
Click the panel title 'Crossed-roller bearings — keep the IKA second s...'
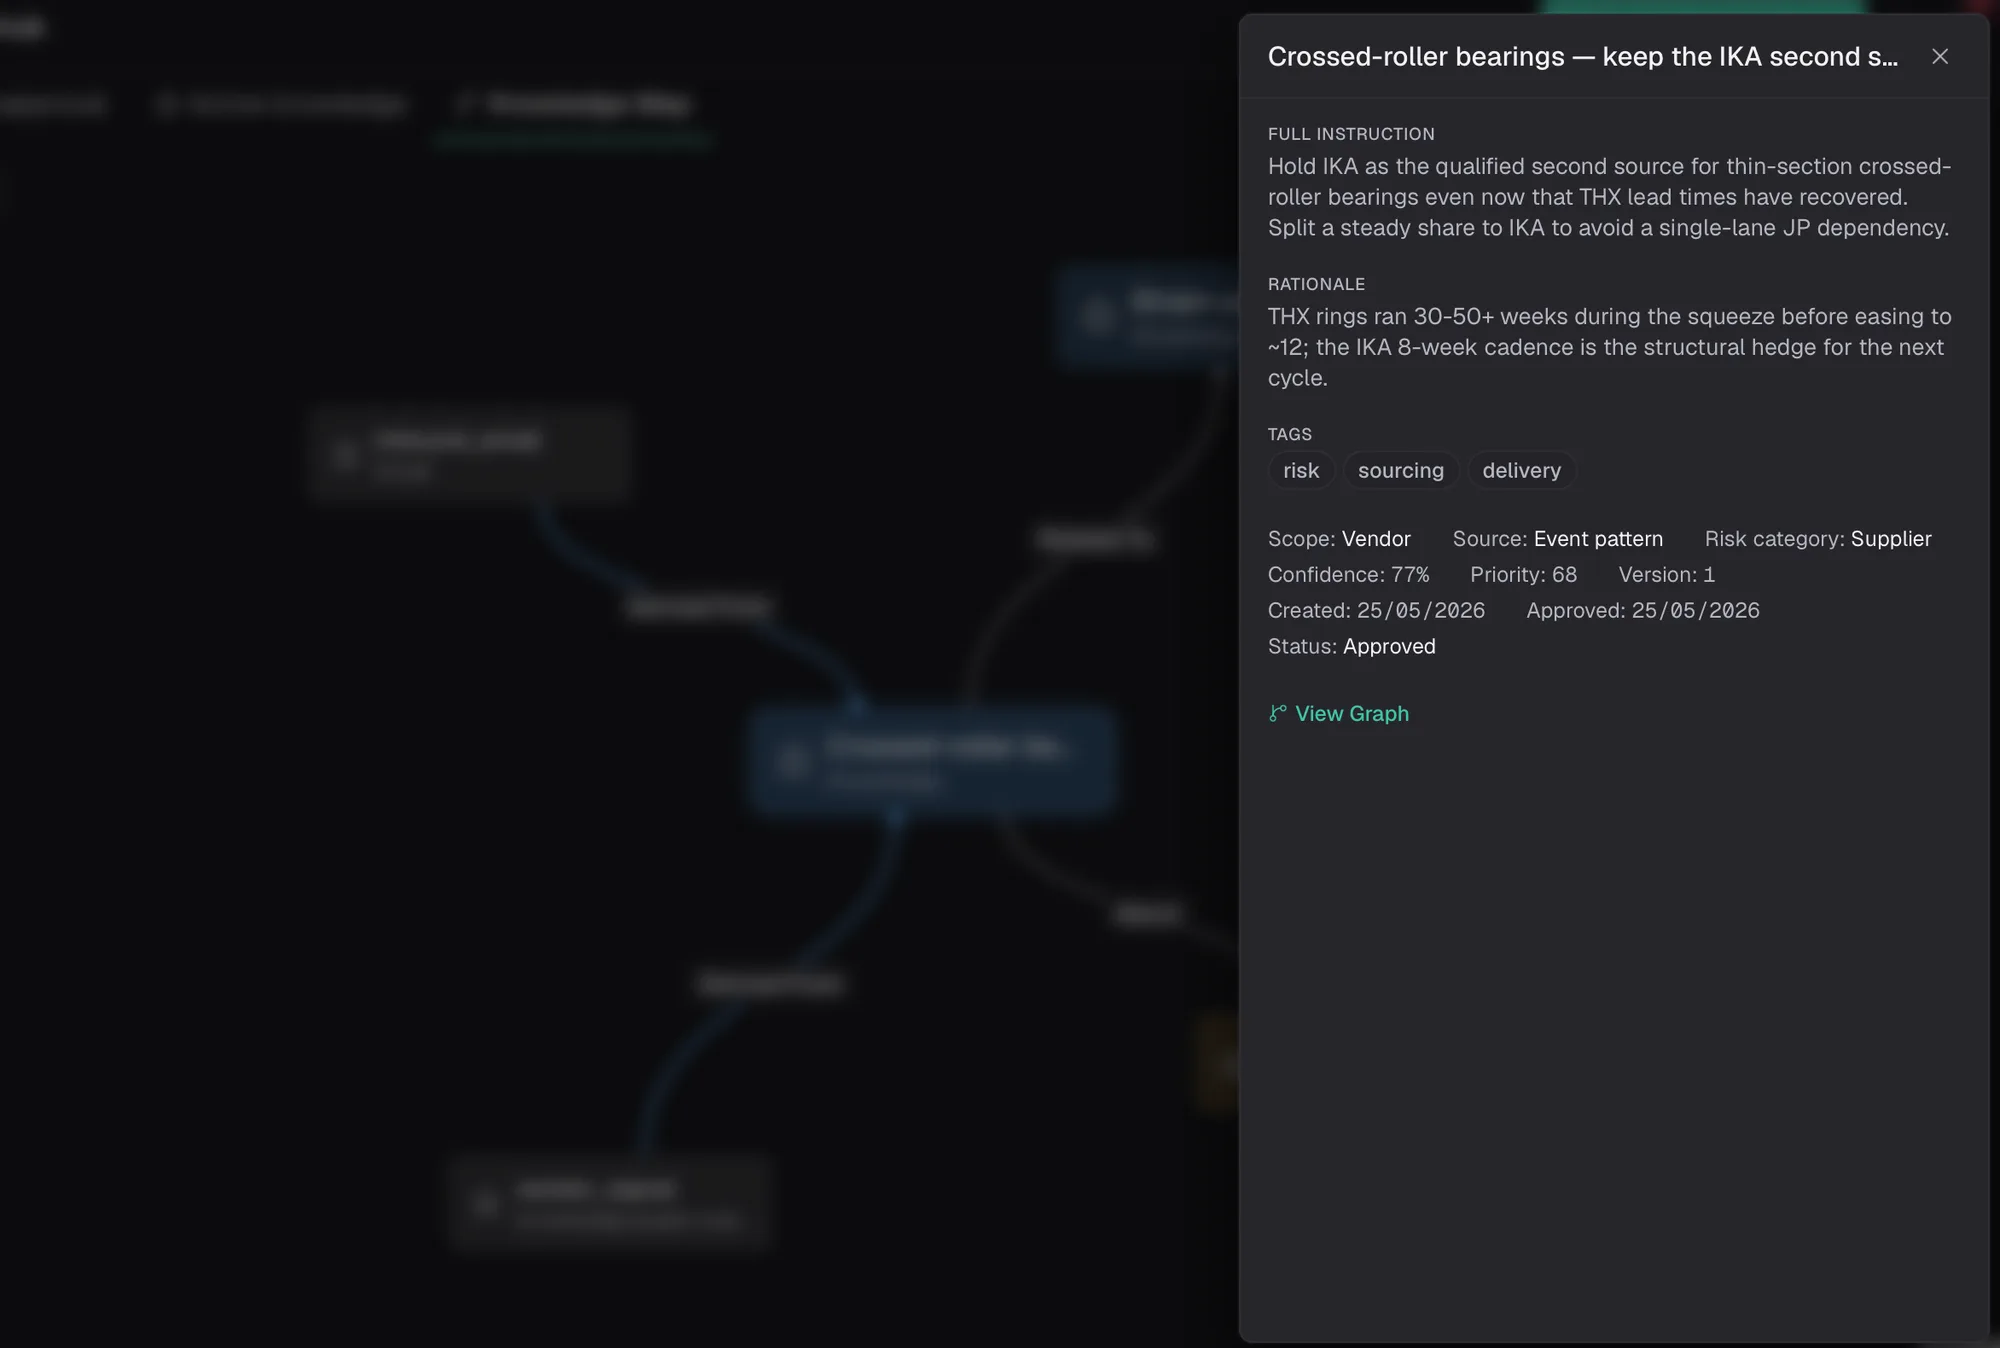point(1582,57)
